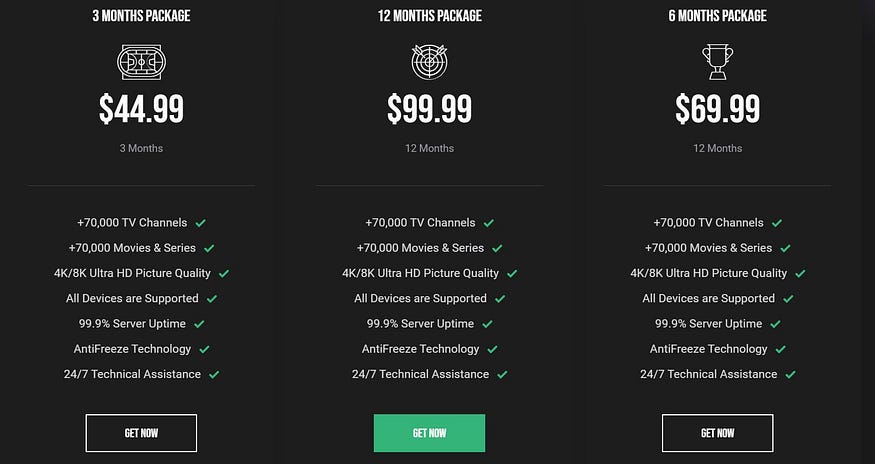The image size is (875, 464).
Task: Click the trophy cup icon above $69.99
Action: (x=717, y=62)
